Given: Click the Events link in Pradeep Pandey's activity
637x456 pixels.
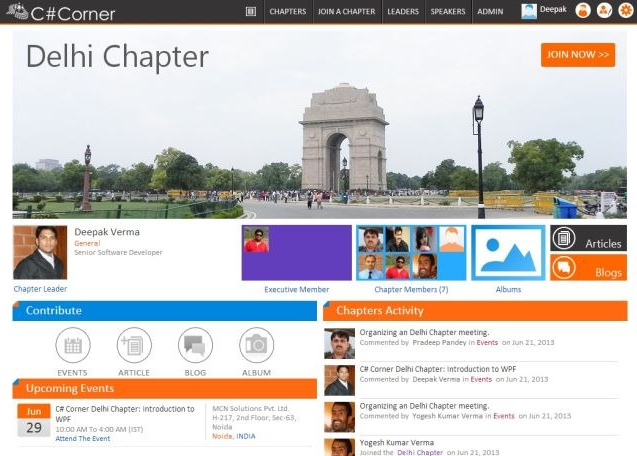Looking at the screenshot, I should point(487,342).
